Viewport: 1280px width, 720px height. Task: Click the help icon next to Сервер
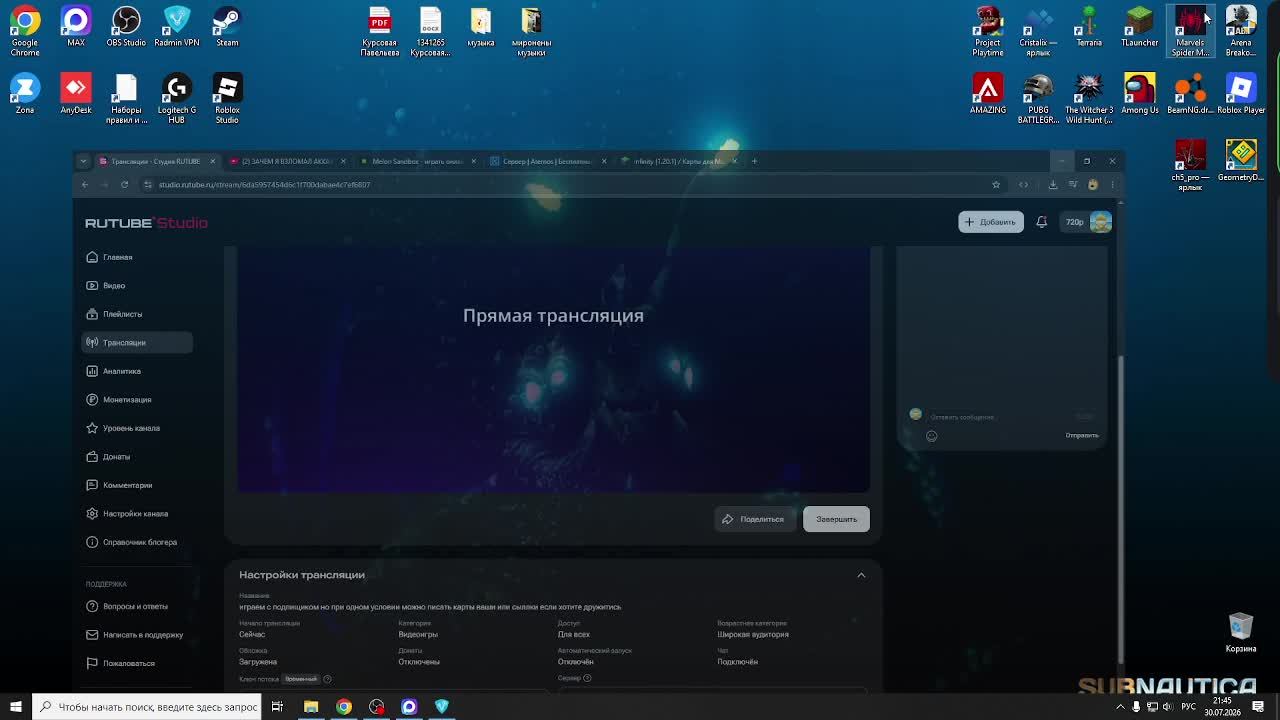point(587,678)
